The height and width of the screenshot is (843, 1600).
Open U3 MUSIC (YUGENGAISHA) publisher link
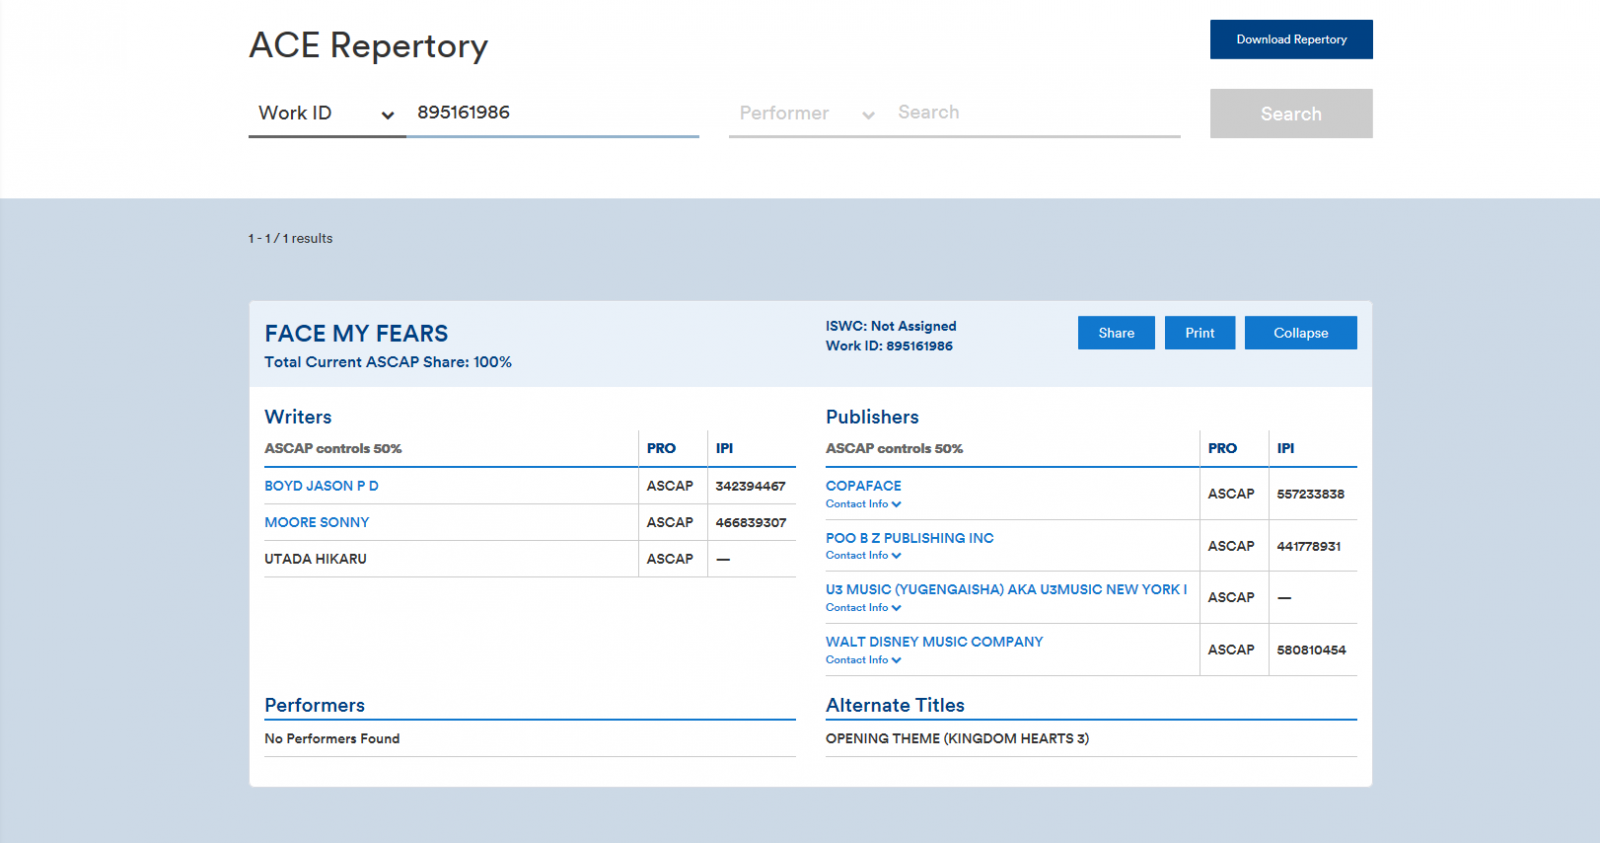pos(1006,590)
